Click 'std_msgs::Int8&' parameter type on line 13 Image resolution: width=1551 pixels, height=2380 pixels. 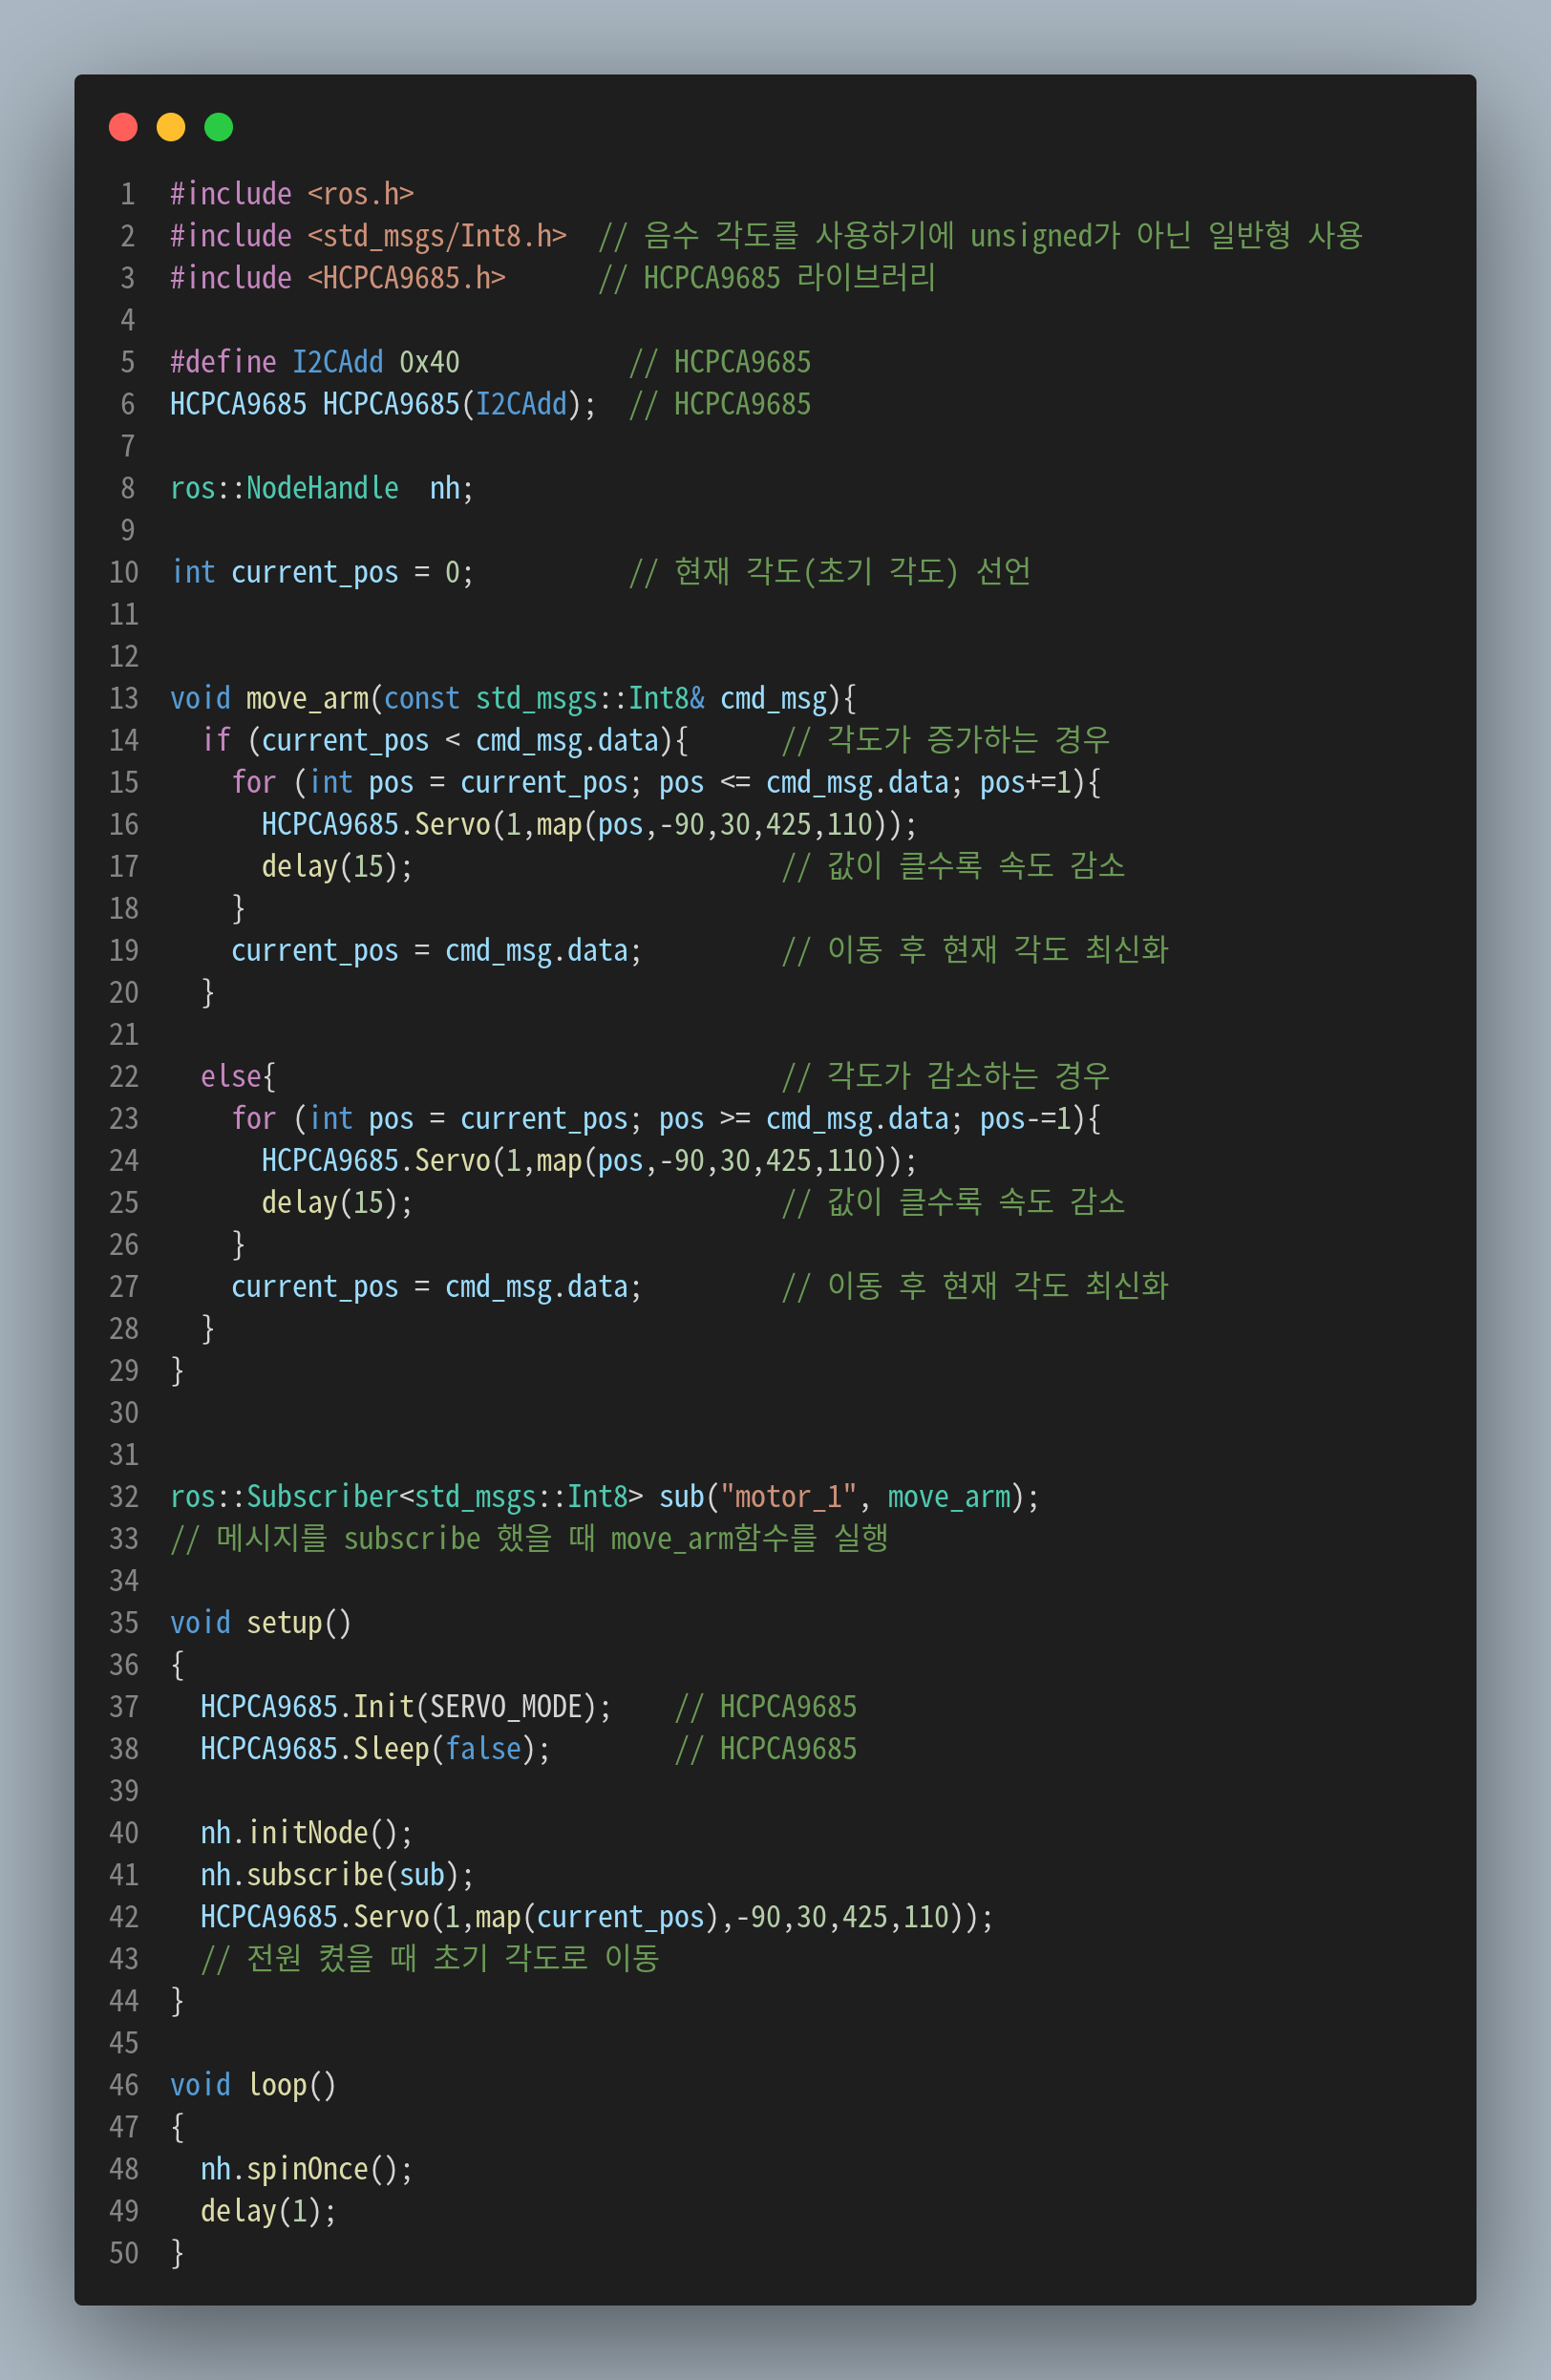590,698
